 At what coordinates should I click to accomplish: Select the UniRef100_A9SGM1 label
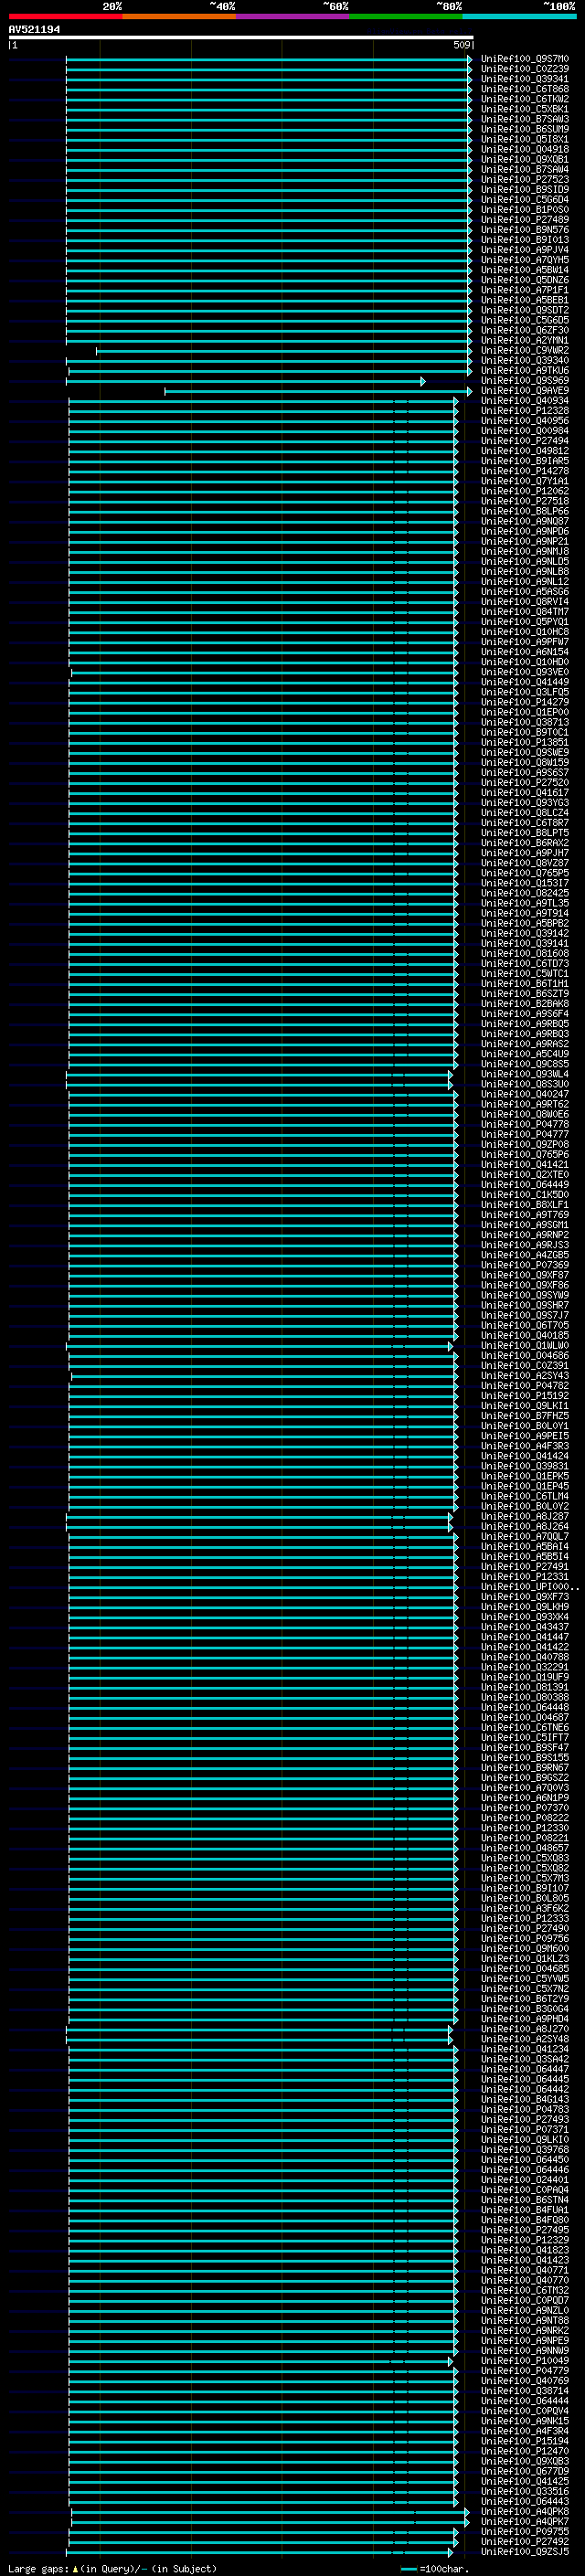coord(525,1225)
